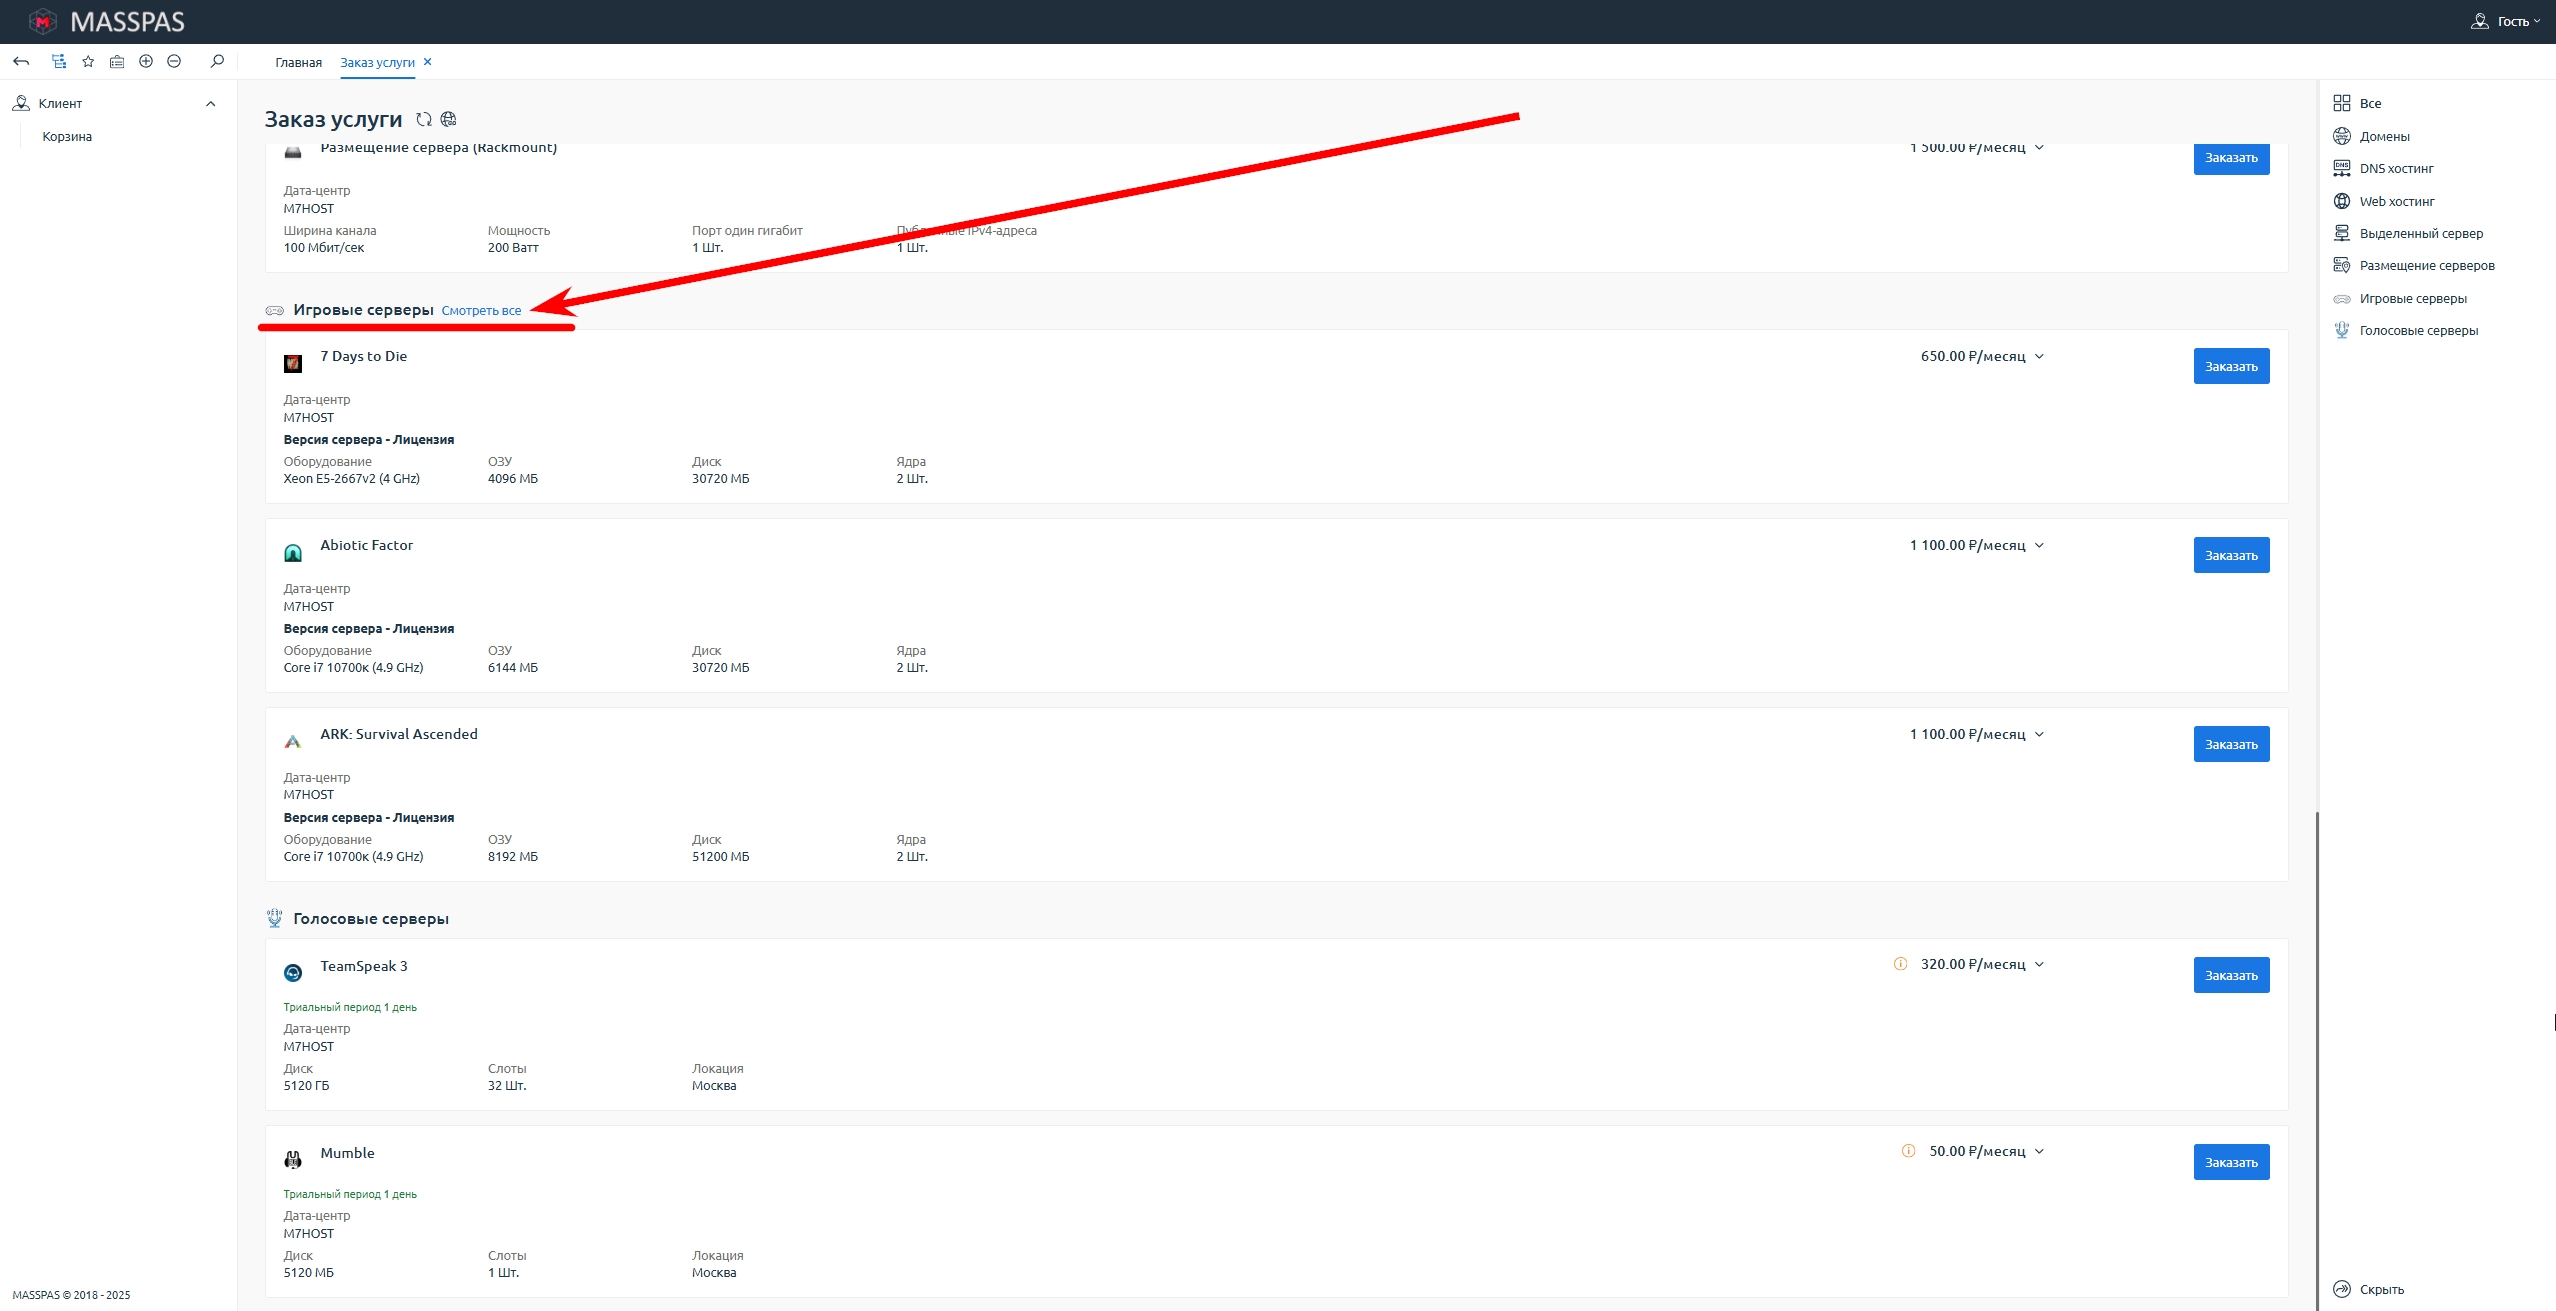Click microphone icon by Голосовые серверы heading
2556x1311 pixels.
coord(275,918)
